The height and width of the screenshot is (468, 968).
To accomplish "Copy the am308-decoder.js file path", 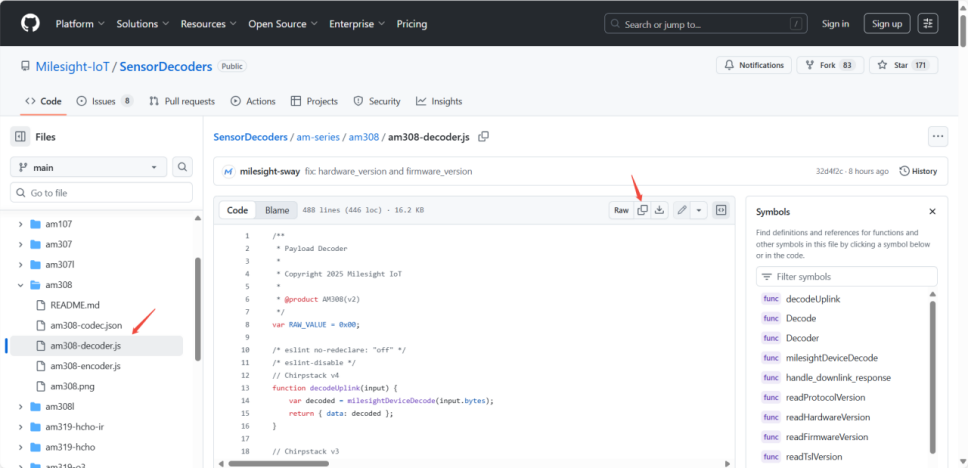I will [x=483, y=136].
